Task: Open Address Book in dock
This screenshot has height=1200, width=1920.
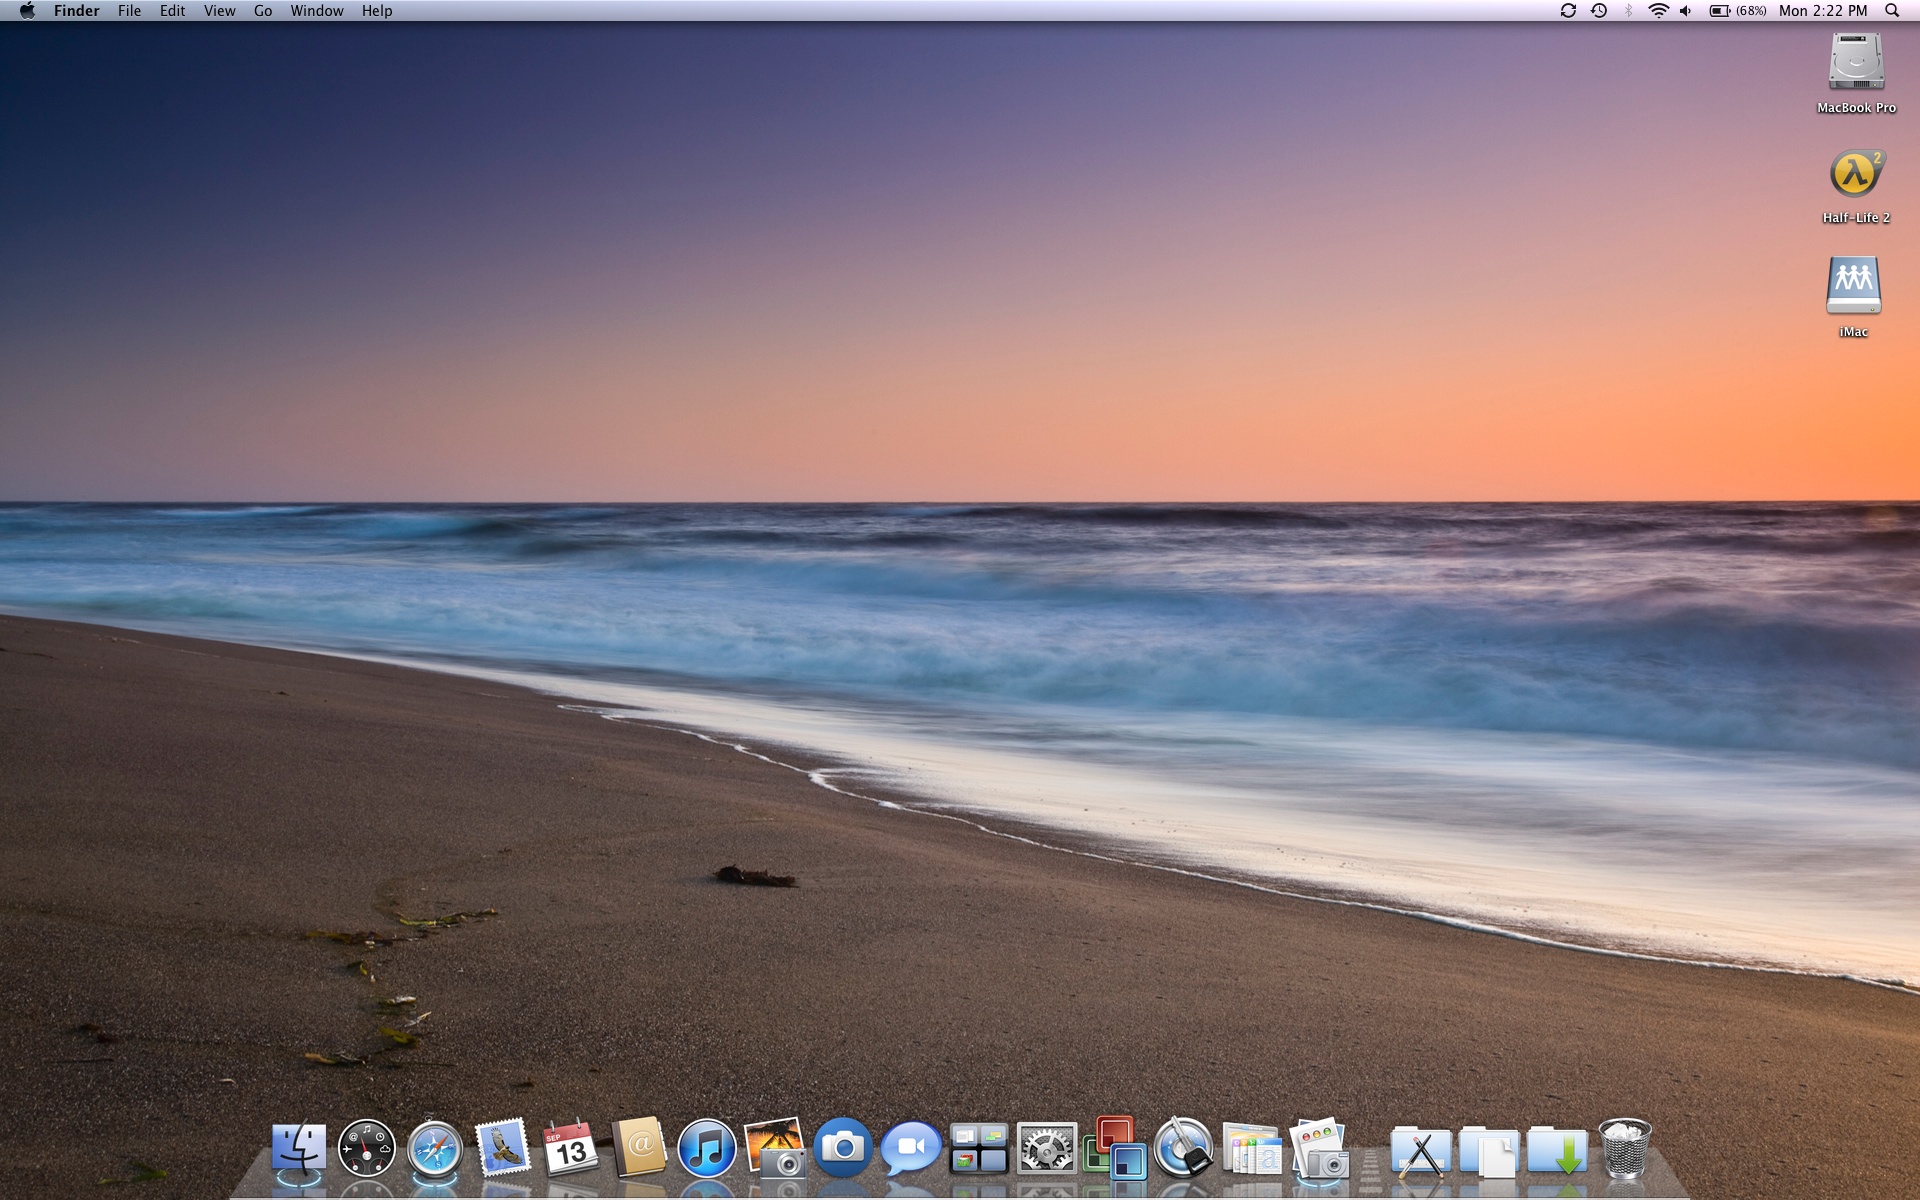Action: tap(639, 1148)
